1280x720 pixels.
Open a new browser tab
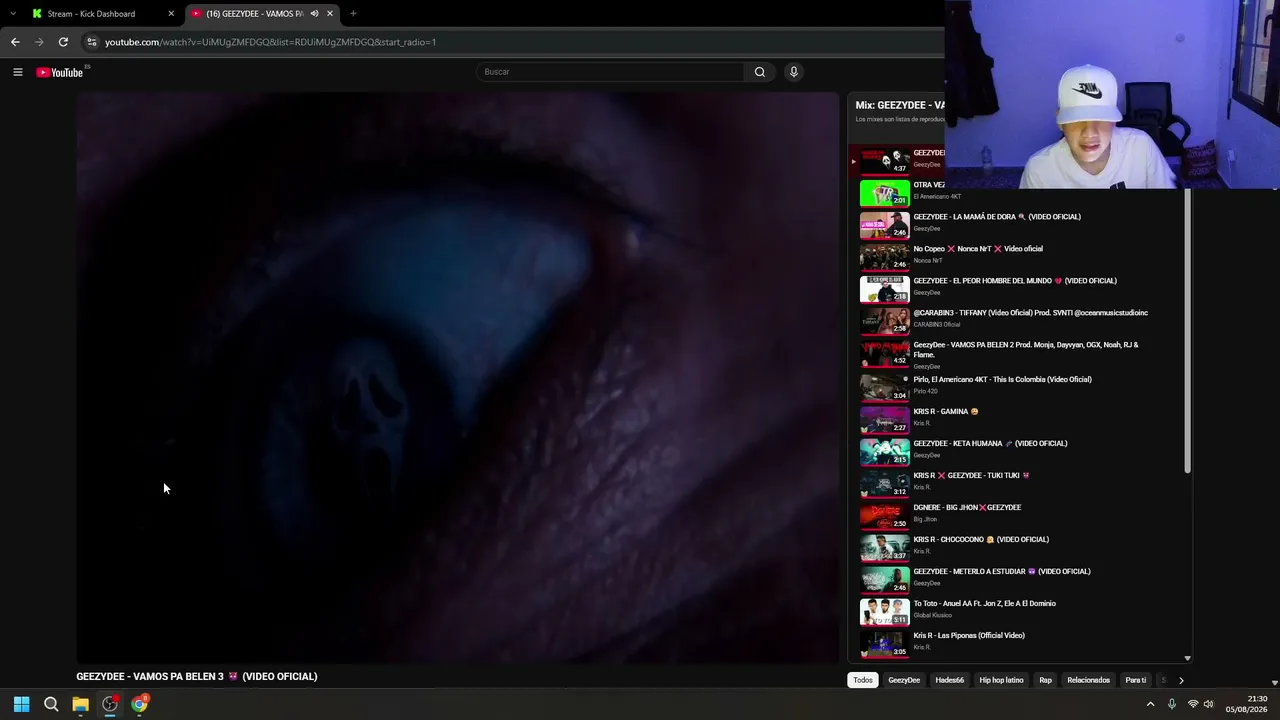tap(353, 14)
